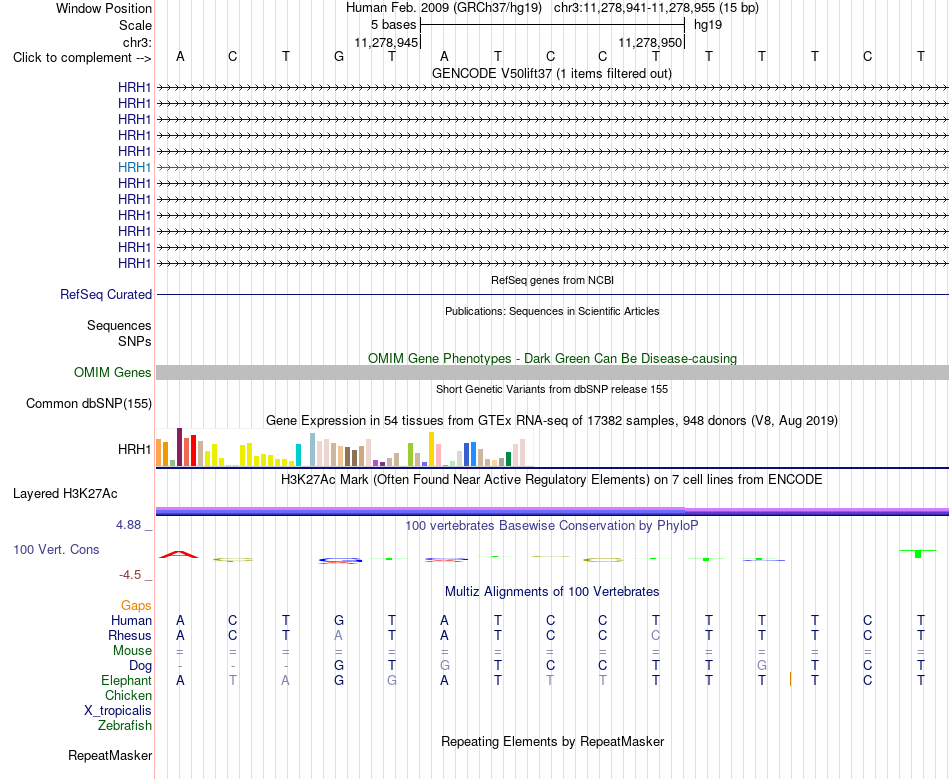Select the light-blue highlighted HRH1 transcript label
Viewport: 950px width, 779px height.
[x=135, y=167]
